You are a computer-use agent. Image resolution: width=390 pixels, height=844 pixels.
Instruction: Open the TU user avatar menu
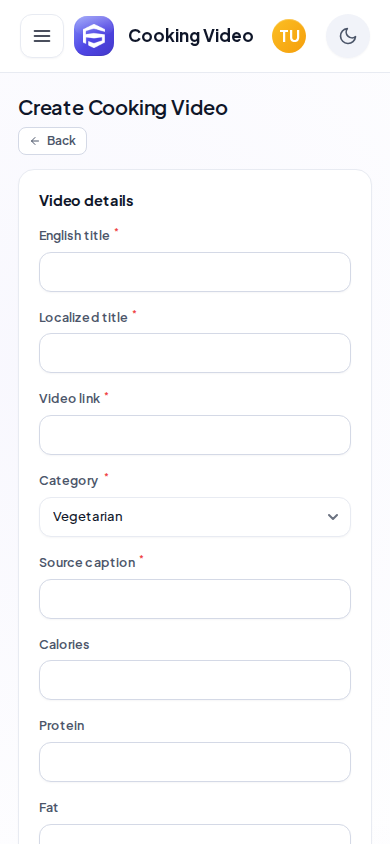[x=289, y=36]
